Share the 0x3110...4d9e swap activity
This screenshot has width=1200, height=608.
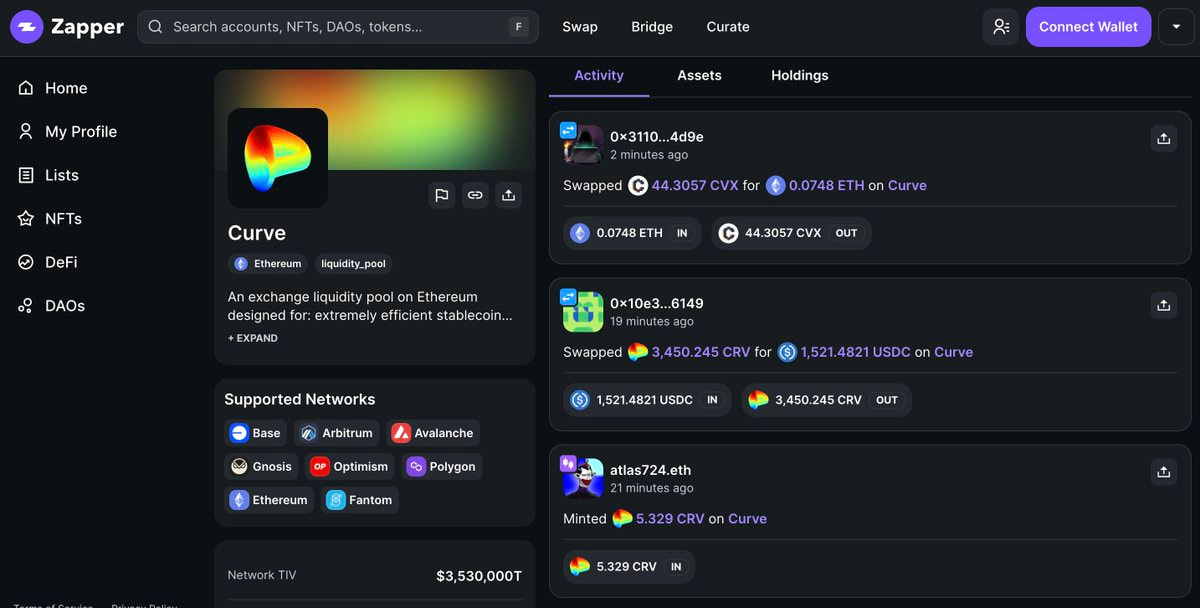pos(1163,139)
